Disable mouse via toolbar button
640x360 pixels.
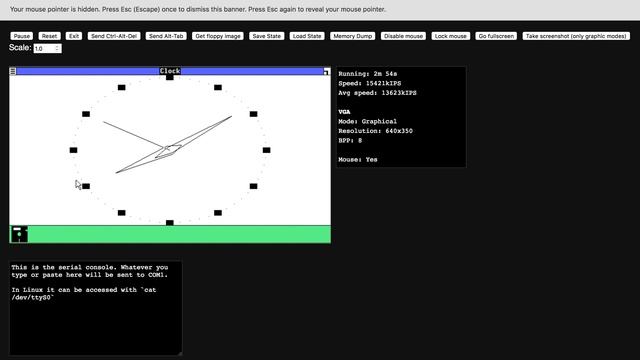(403, 36)
